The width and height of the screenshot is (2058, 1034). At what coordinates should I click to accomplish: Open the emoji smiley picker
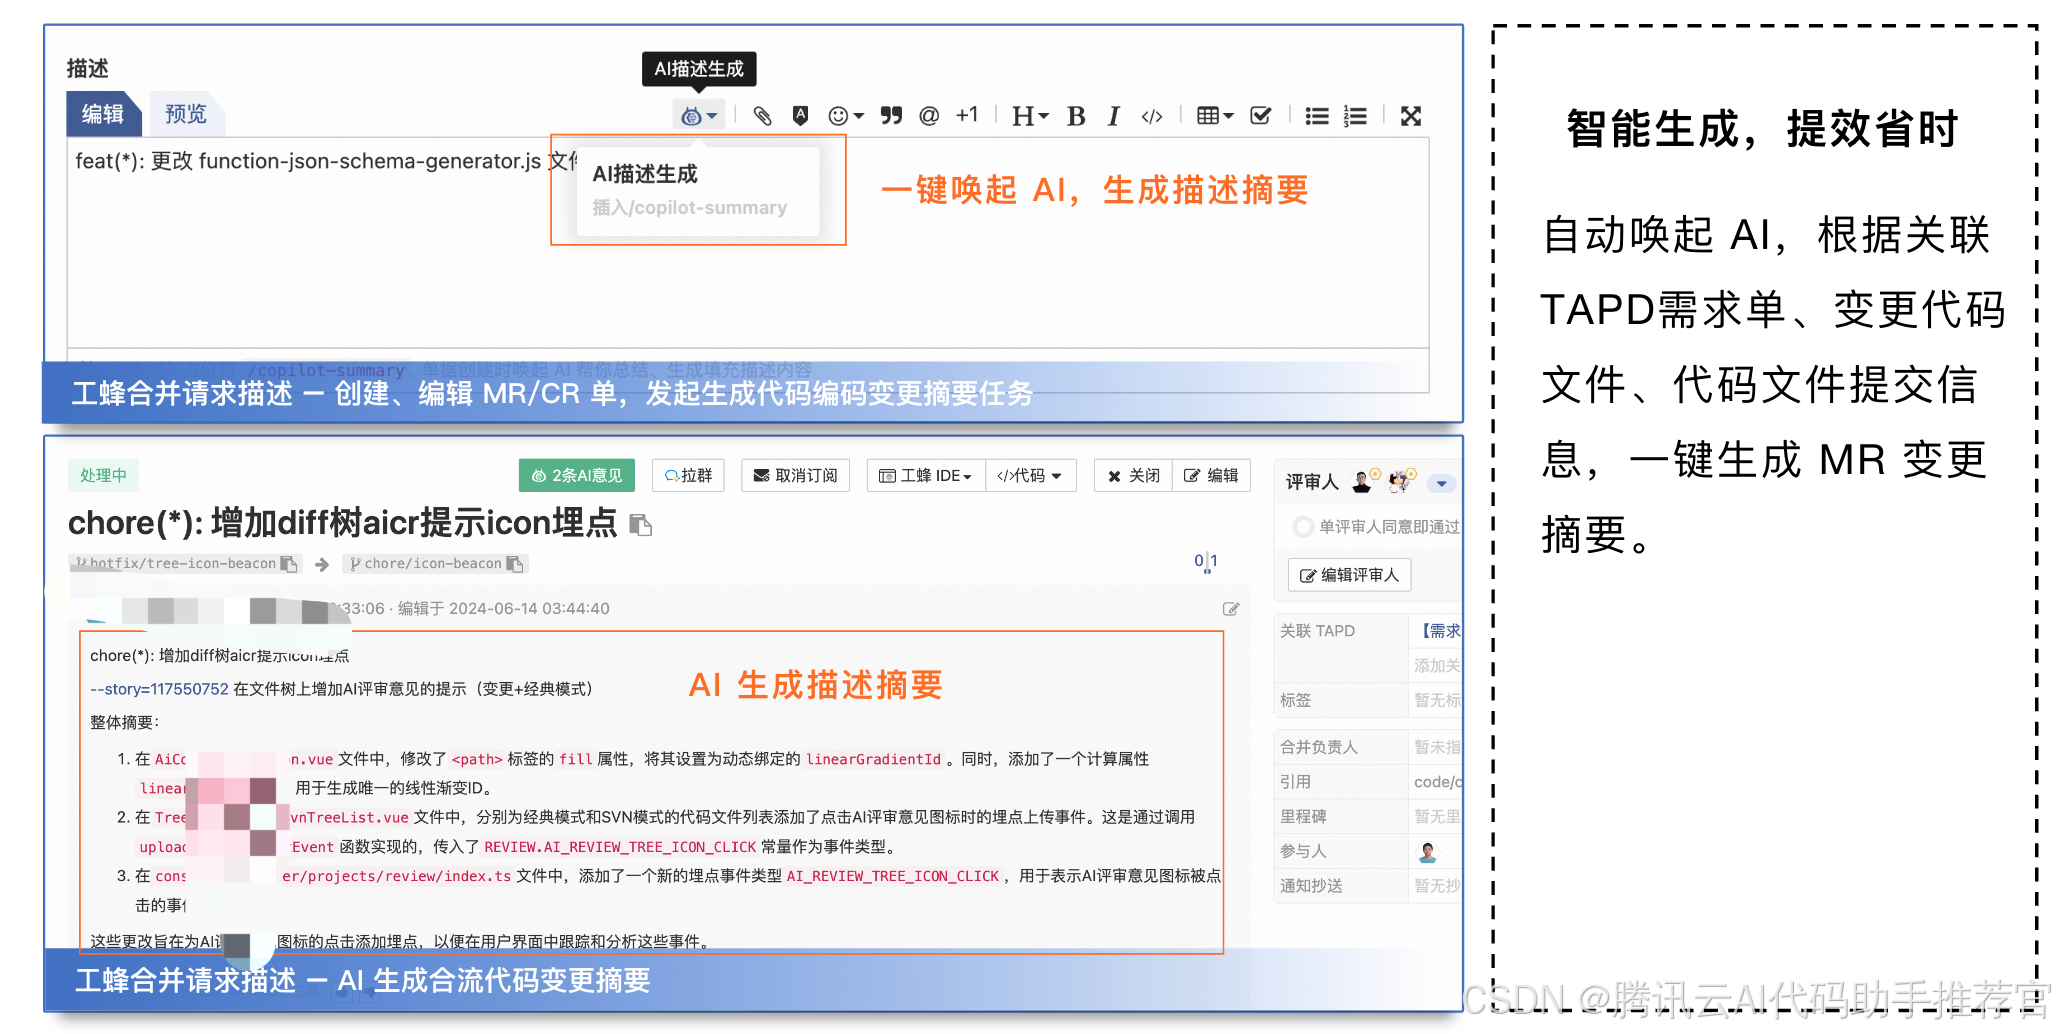coord(845,116)
